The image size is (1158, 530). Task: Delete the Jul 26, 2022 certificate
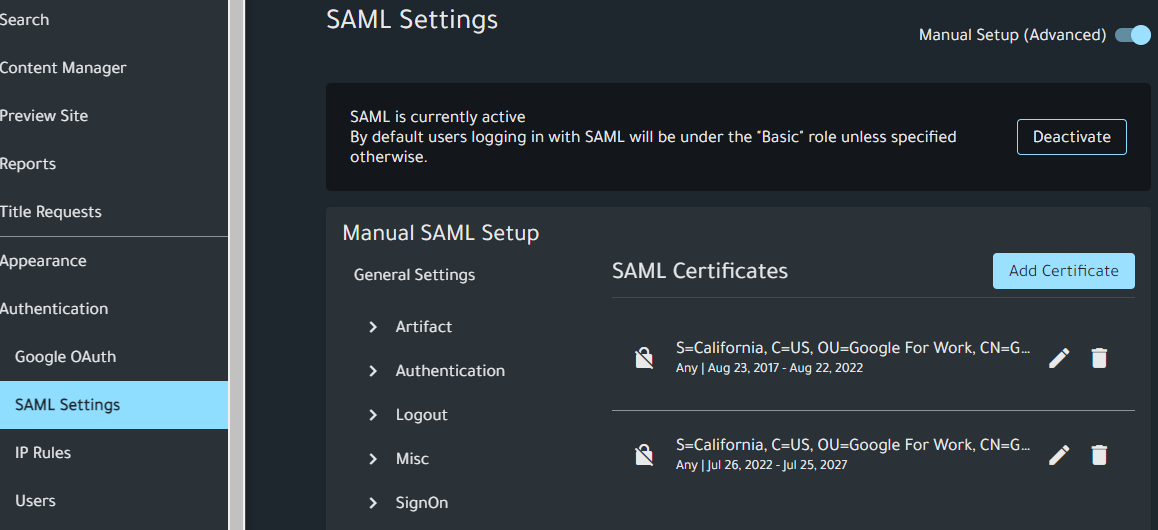coord(1099,455)
